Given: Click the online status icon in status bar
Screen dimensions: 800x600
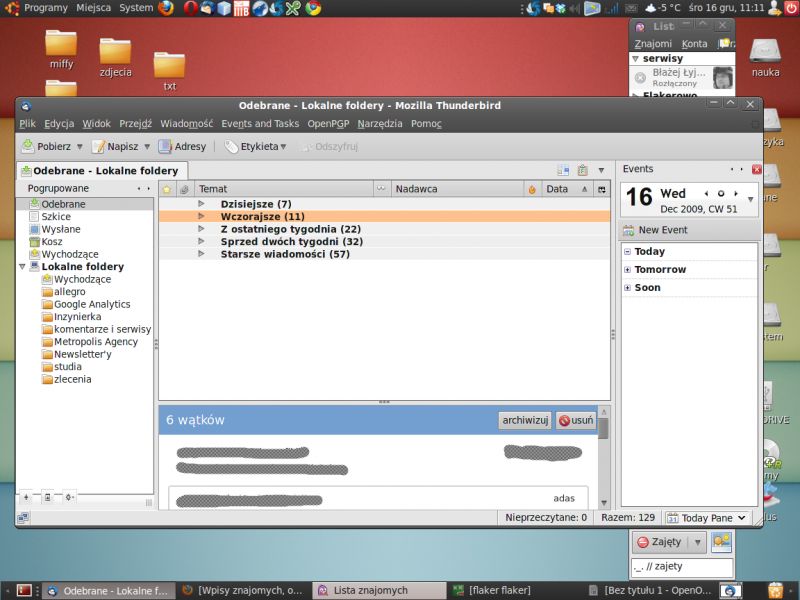Looking at the screenshot, I should 23,518.
